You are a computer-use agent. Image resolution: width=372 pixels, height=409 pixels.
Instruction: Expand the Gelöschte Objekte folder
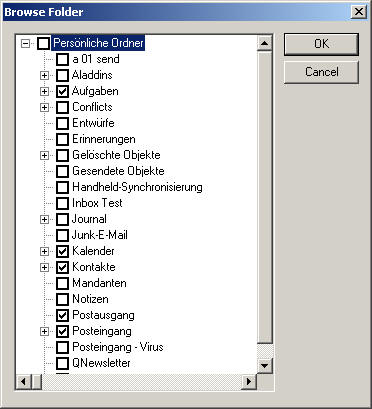(44, 155)
